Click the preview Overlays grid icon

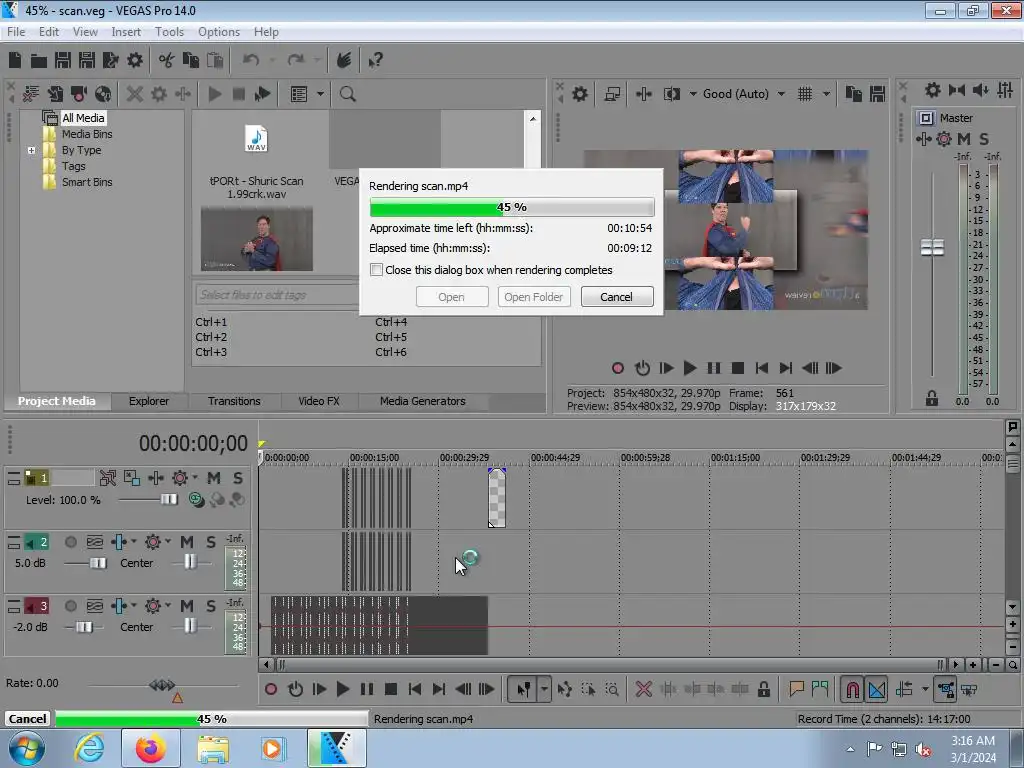(805, 94)
